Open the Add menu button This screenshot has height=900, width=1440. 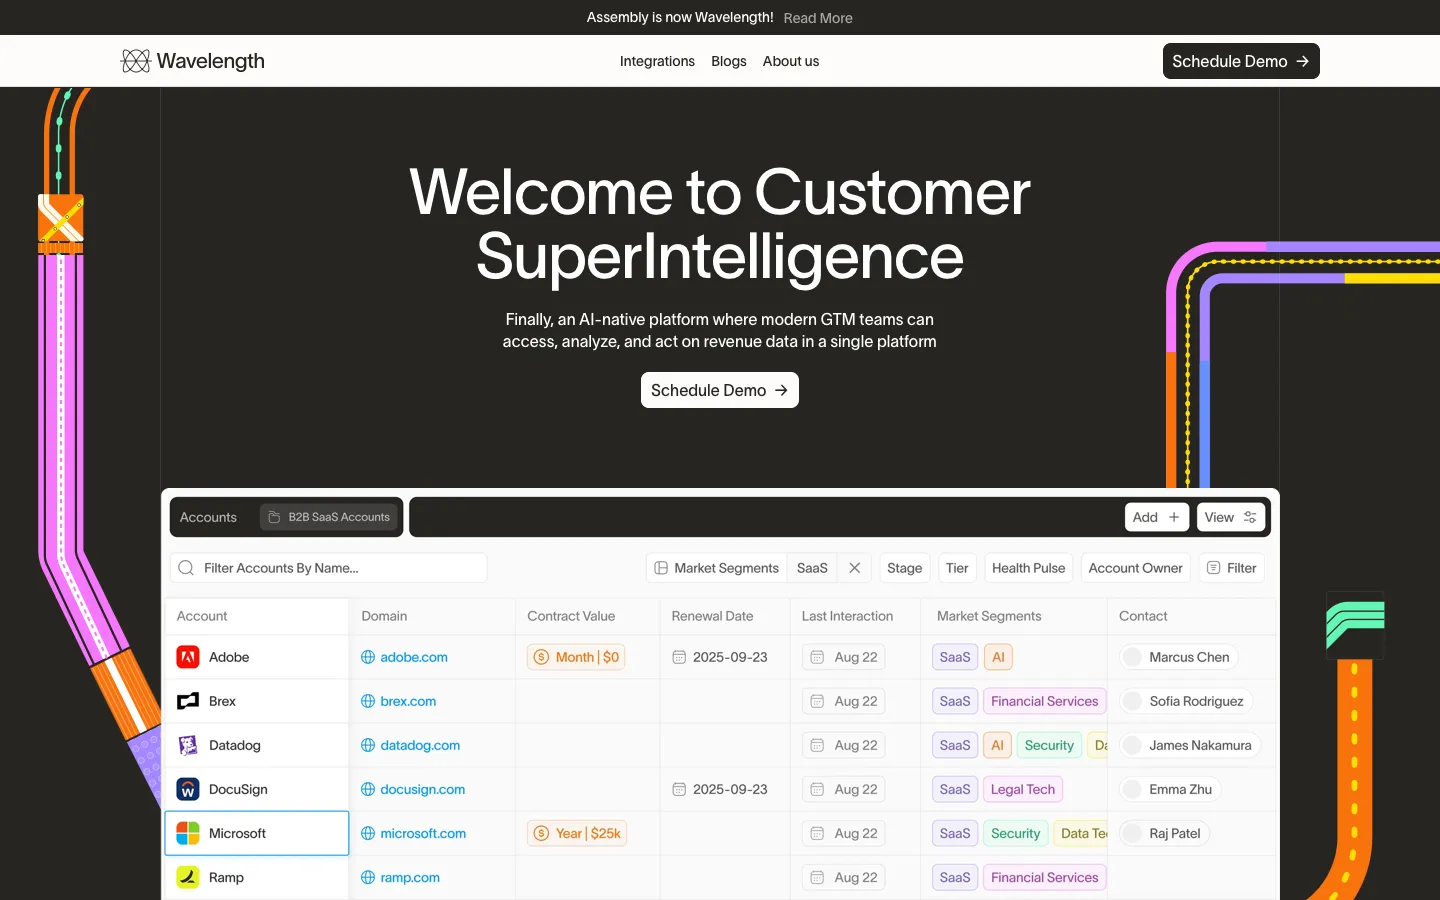click(1157, 517)
